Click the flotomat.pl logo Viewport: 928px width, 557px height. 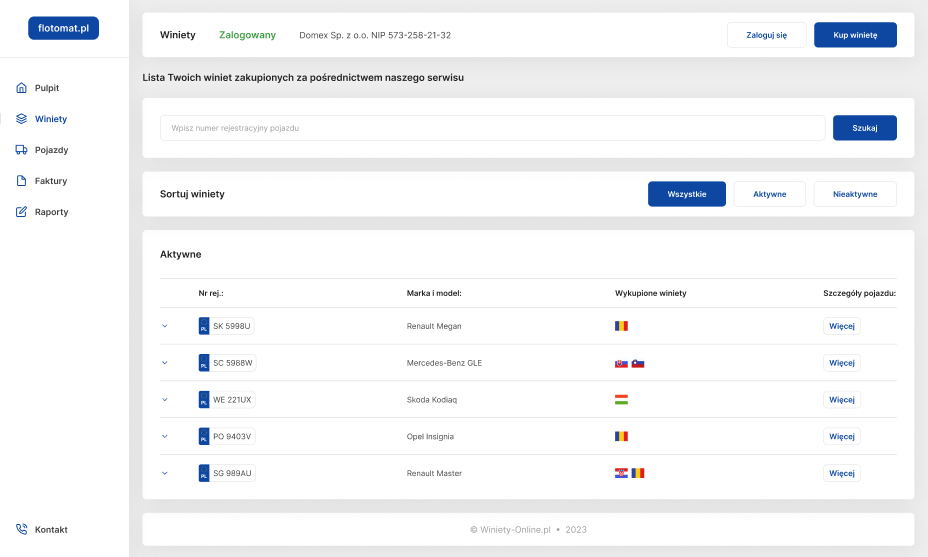pyautogui.click(x=63, y=29)
